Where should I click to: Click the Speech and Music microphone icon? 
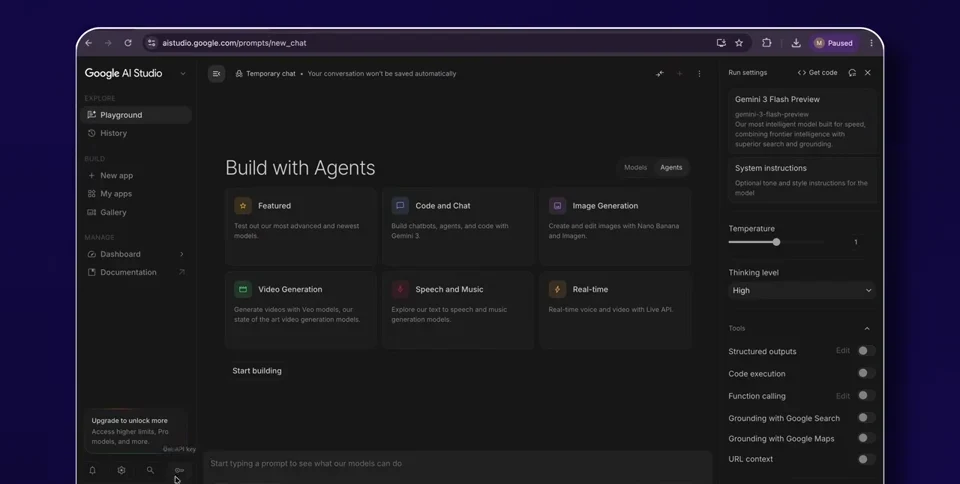point(400,289)
